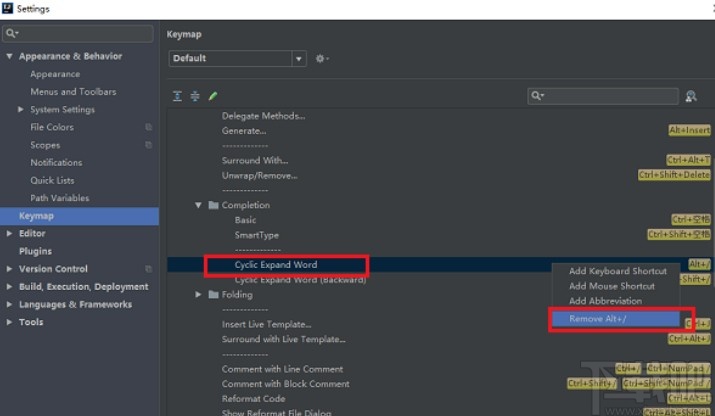This screenshot has height=416, width=715.
Task: Expand the Languages & Frameworks section
Action: [x=9, y=304]
